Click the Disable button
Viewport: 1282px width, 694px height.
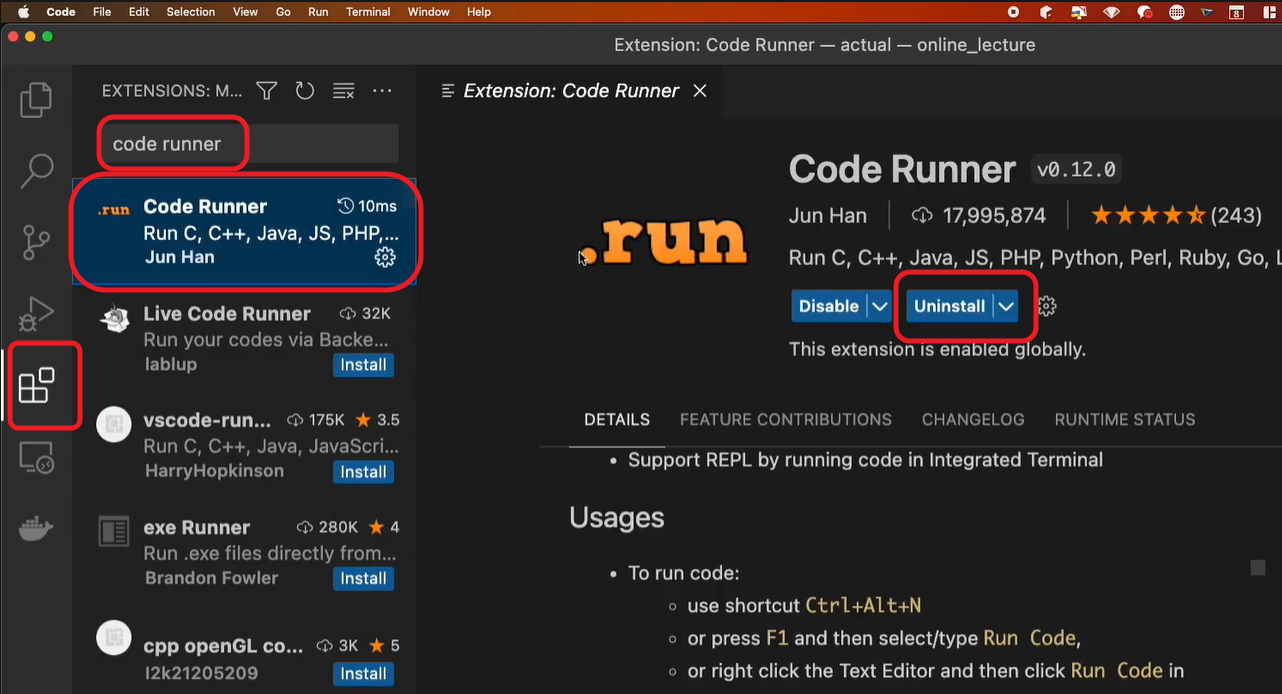[x=829, y=306]
